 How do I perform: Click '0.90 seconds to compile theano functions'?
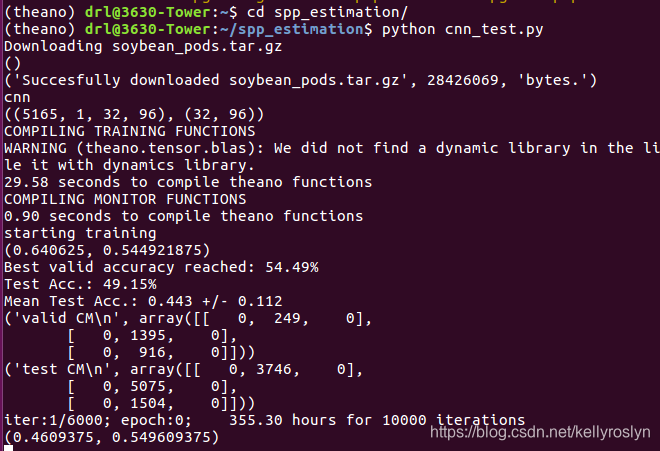pyautogui.click(x=184, y=216)
